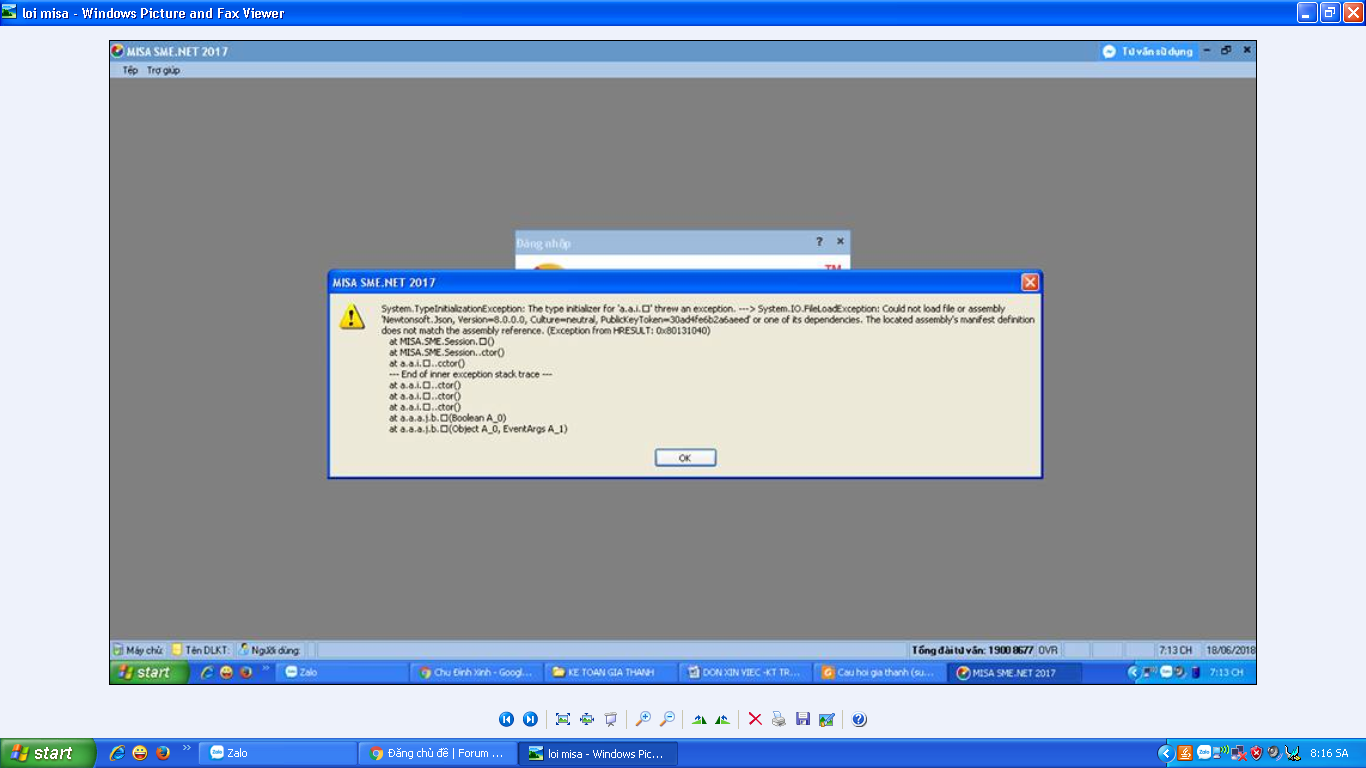Open the Tệp menu in MISA SME.NET
1366x768 pixels.
(x=130, y=70)
